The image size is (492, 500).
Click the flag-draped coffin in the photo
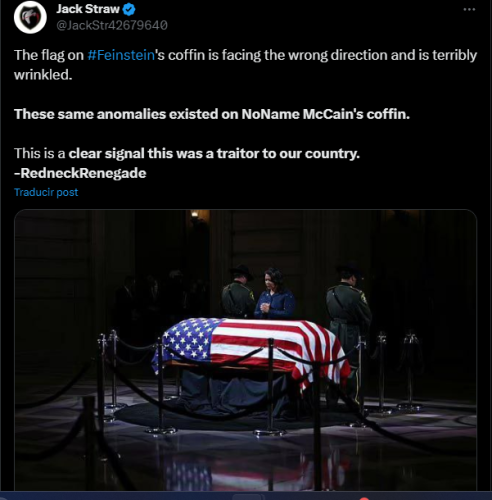coord(250,345)
